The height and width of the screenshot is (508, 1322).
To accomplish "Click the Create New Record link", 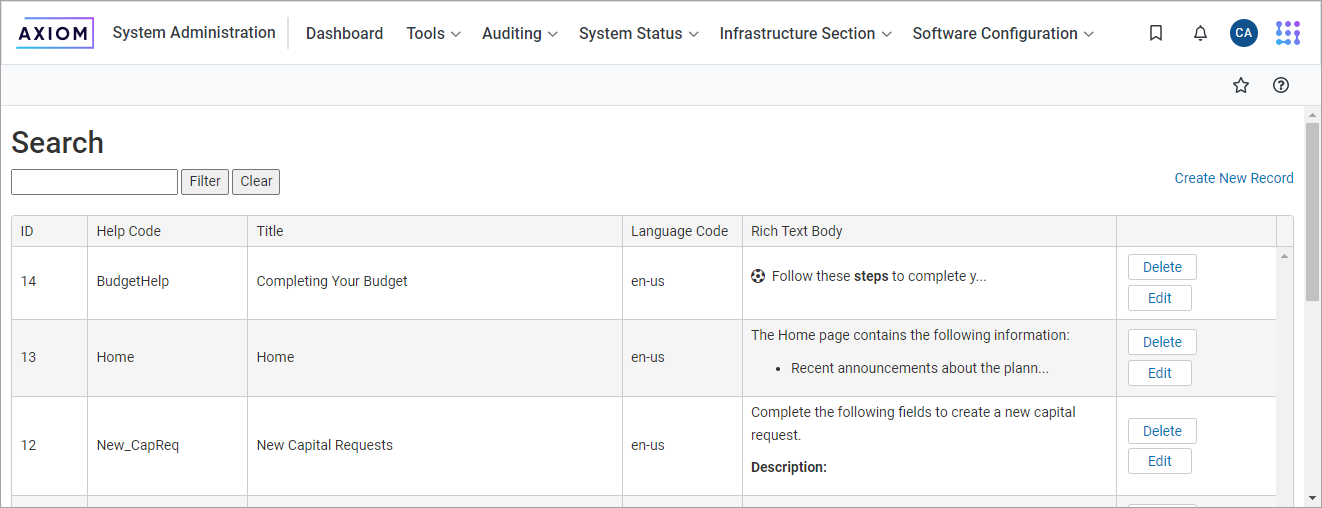I will tap(1233, 178).
